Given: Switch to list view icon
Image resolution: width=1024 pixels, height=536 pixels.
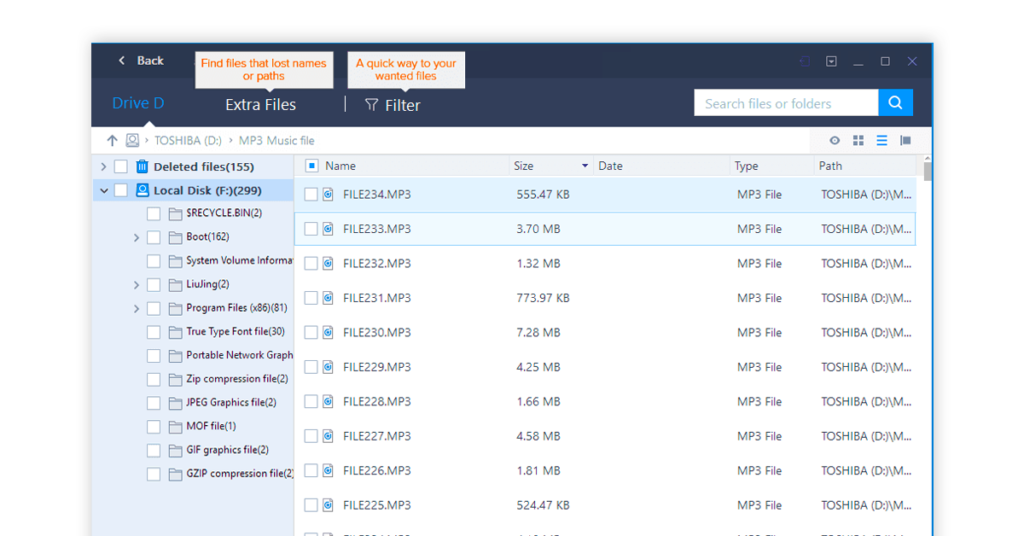Looking at the screenshot, I should [x=882, y=140].
